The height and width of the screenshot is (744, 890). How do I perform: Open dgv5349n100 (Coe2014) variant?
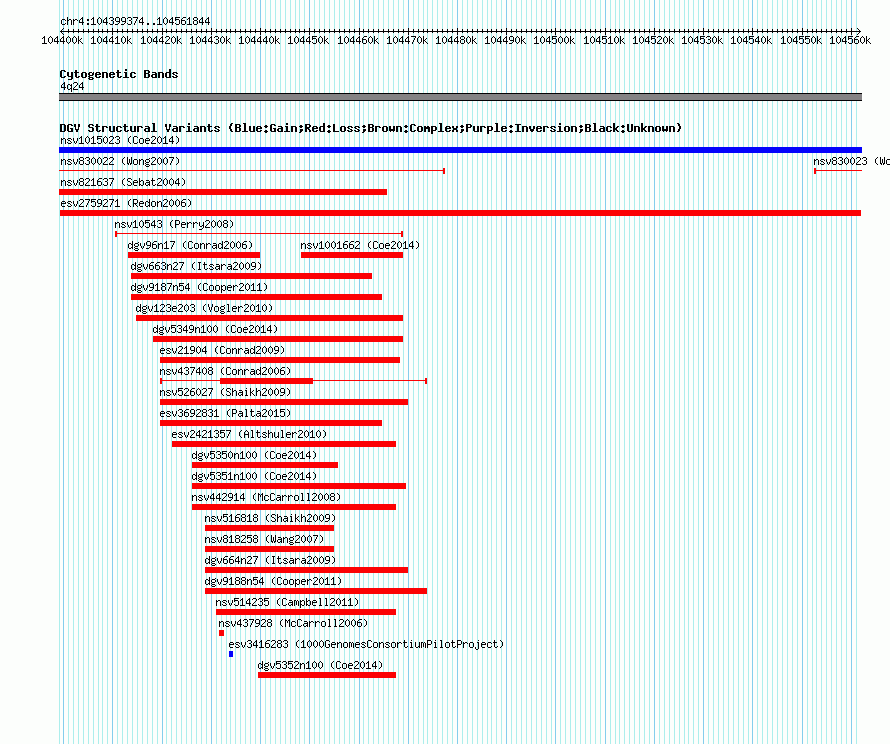(x=215, y=329)
